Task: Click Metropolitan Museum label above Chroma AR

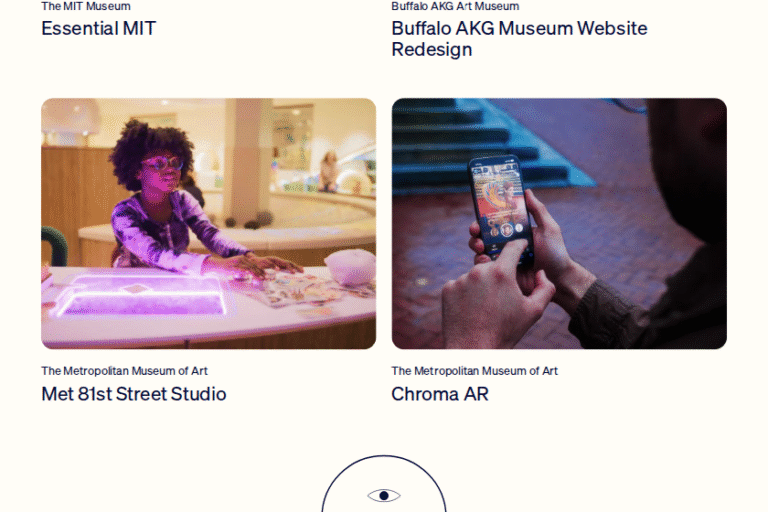Action: pyautogui.click(x=474, y=371)
